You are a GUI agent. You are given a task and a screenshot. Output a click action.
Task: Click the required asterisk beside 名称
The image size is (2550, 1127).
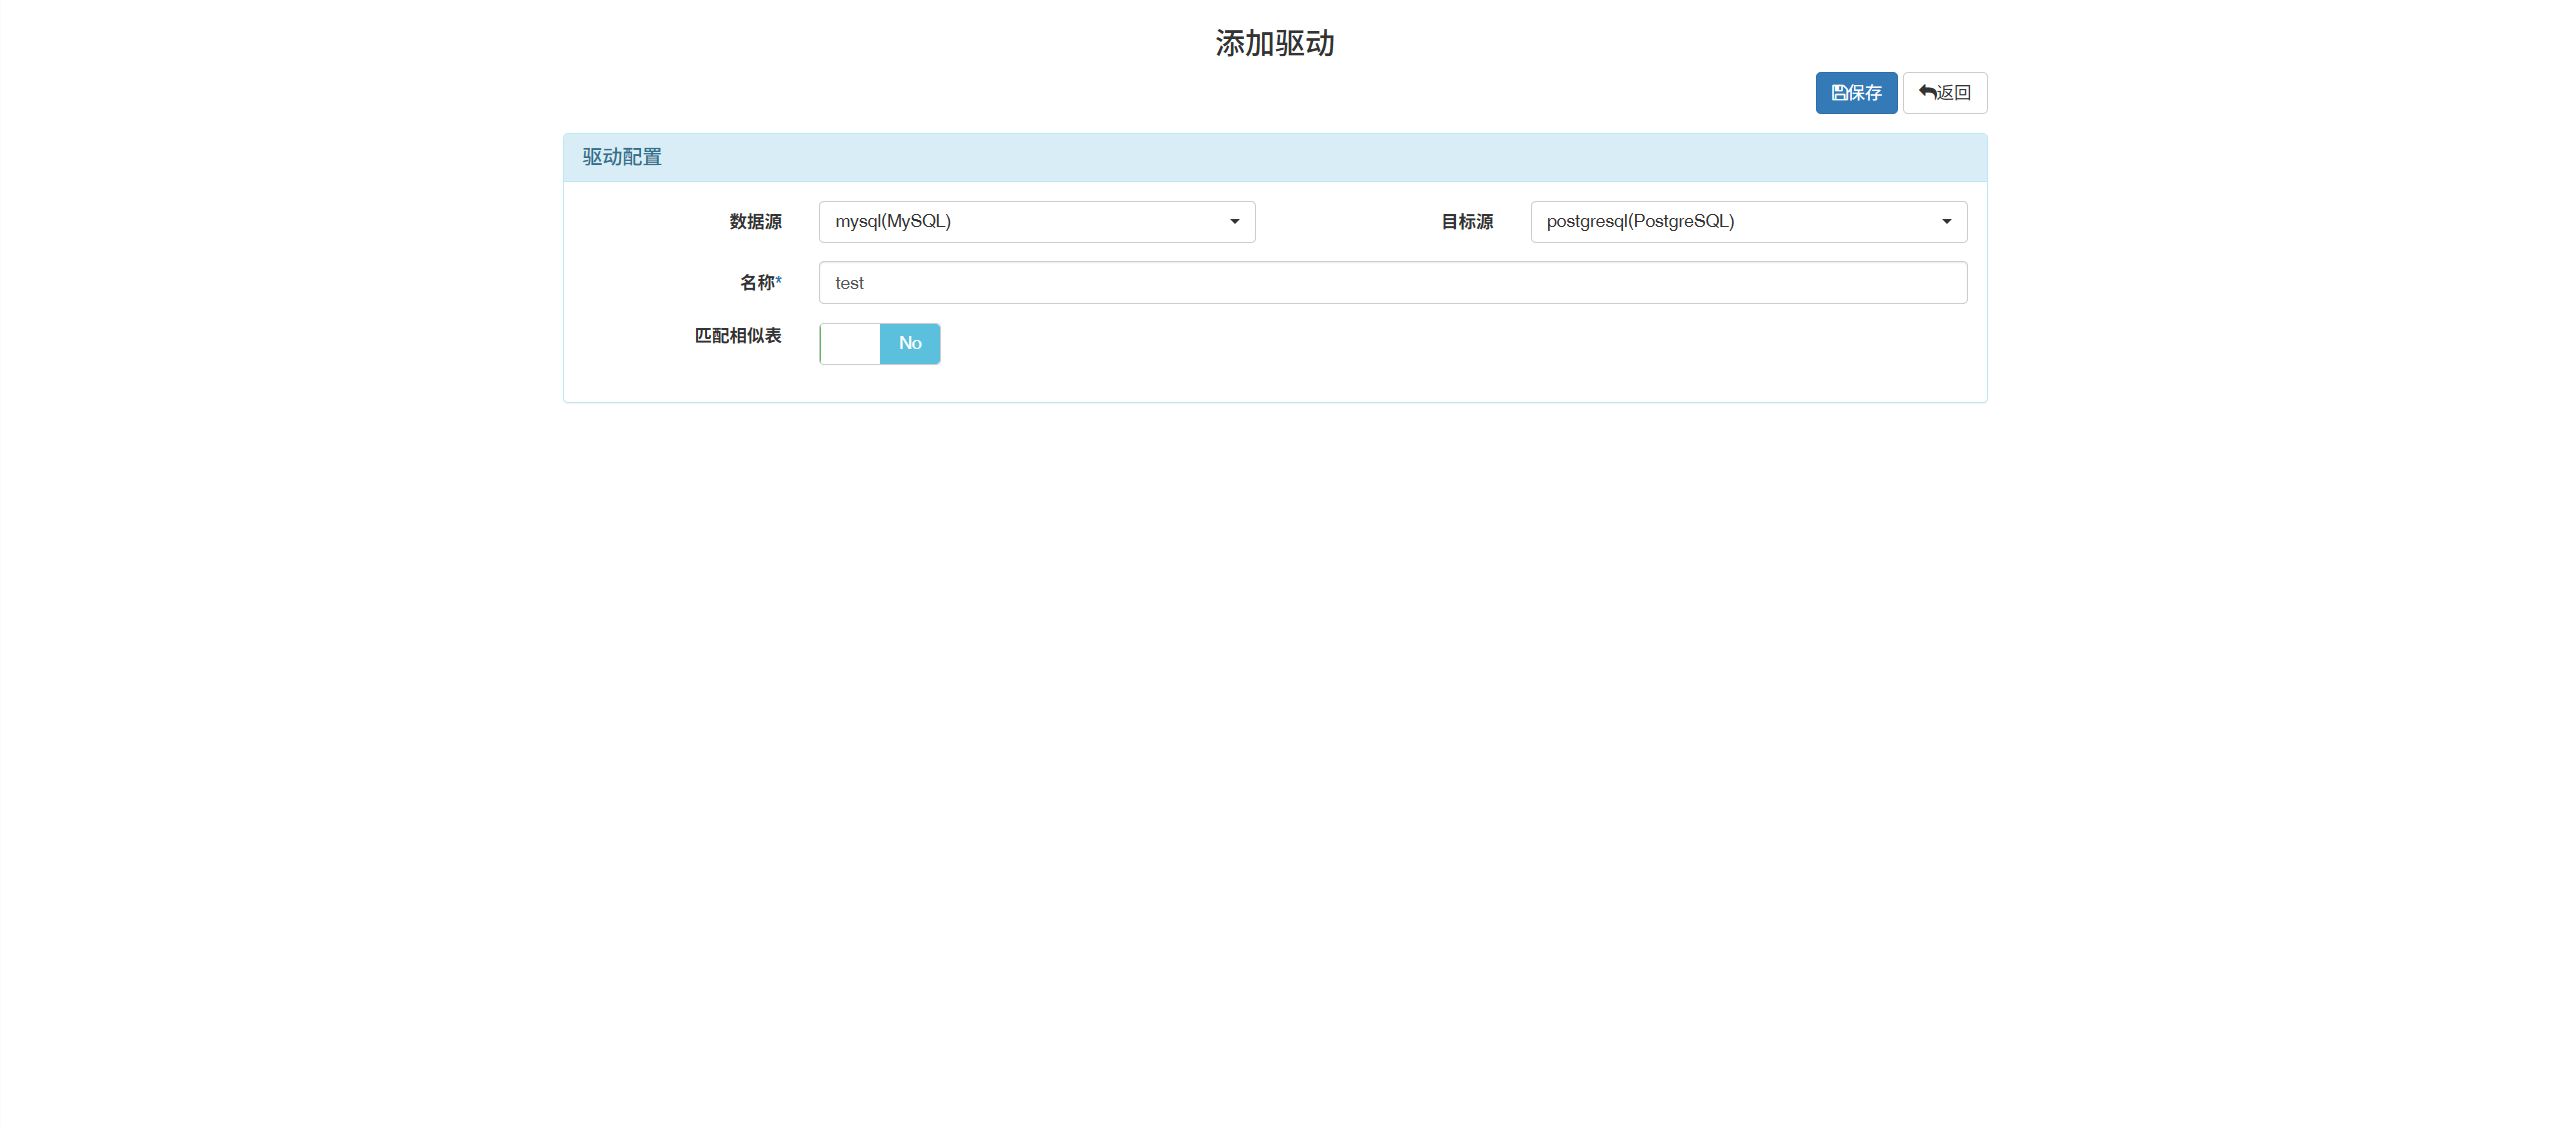coord(779,281)
